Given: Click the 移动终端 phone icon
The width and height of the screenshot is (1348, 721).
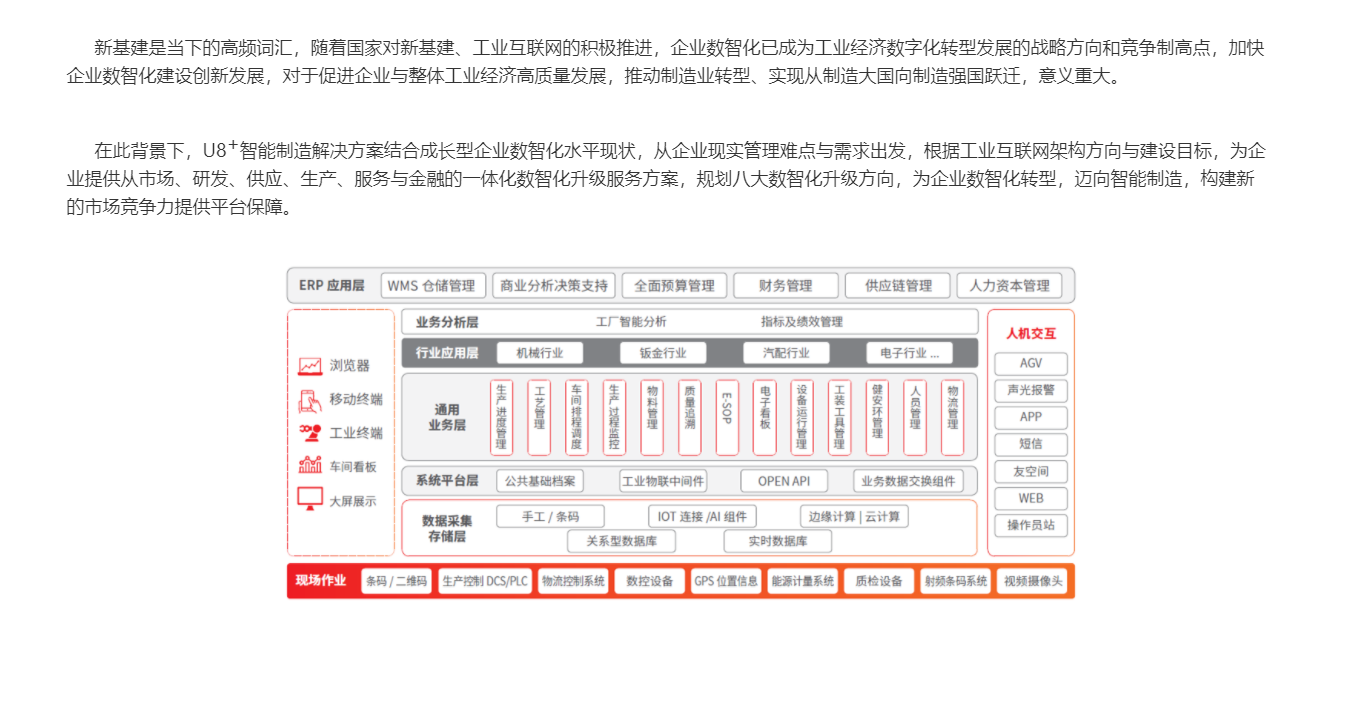Looking at the screenshot, I should [310, 400].
